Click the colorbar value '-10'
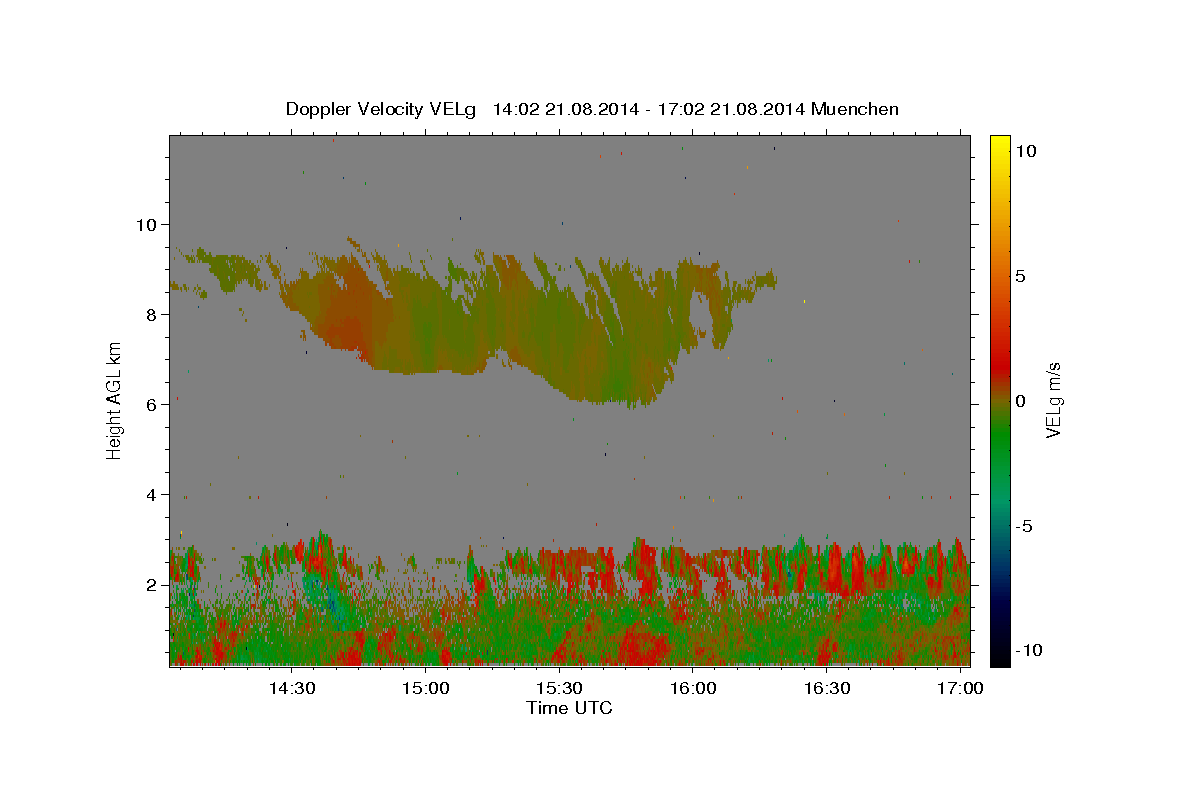Viewport: 1200px width, 800px height. tap(1028, 651)
